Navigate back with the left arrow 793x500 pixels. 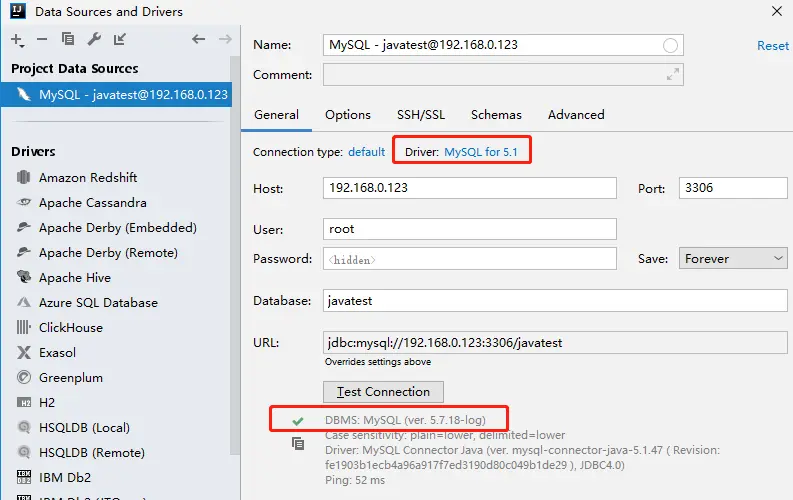pyautogui.click(x=198, y=40)
